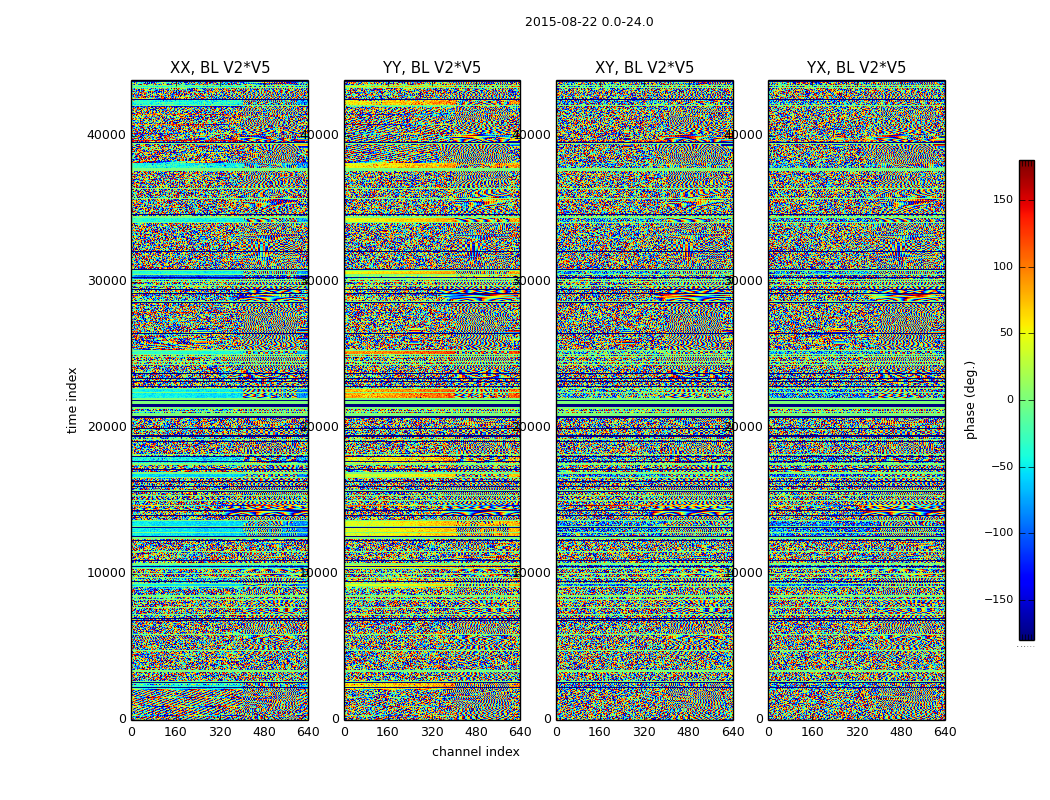Select the YY, BL V2*V5 subplot title
This screenshot has width=1050, height=800.
point(432,68)
